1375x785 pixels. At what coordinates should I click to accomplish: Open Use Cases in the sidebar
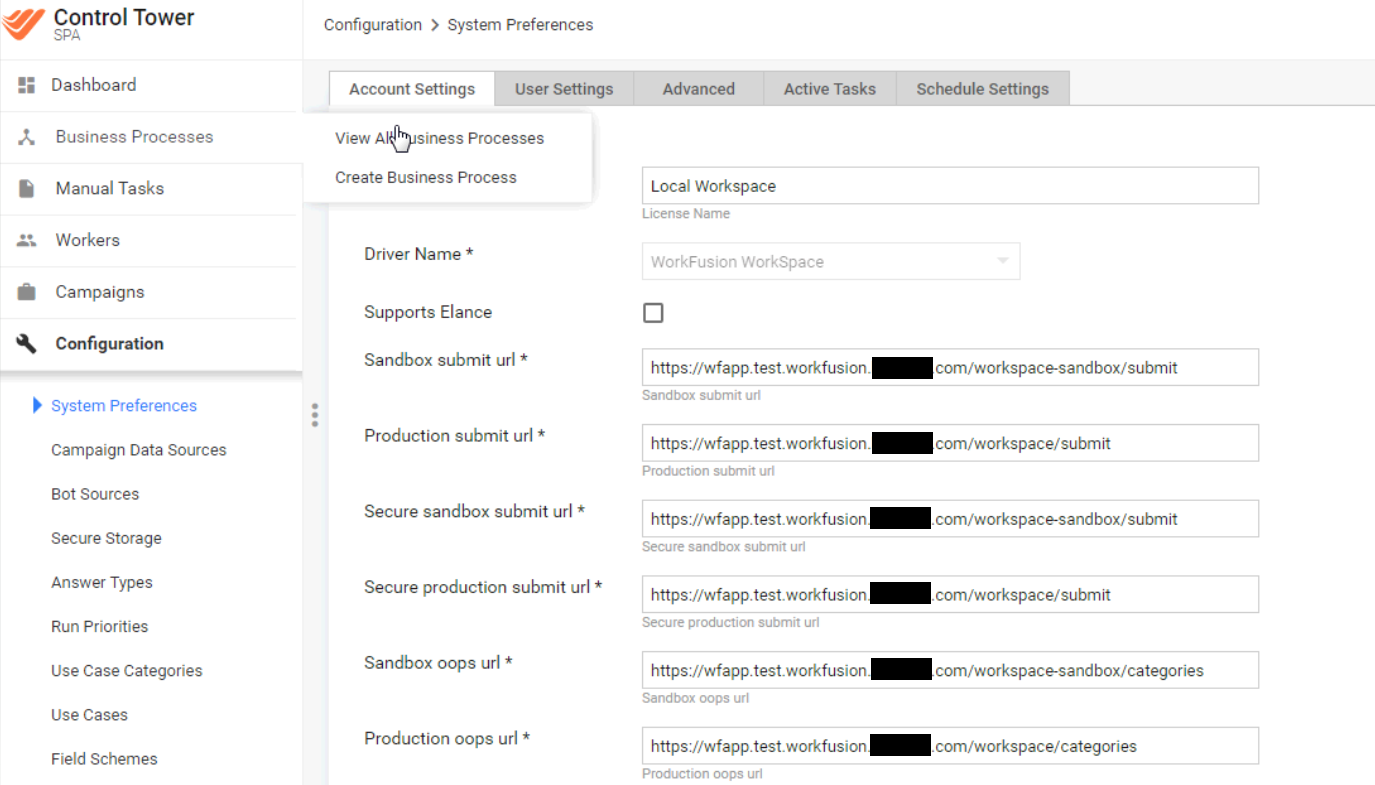pos(90,714)
